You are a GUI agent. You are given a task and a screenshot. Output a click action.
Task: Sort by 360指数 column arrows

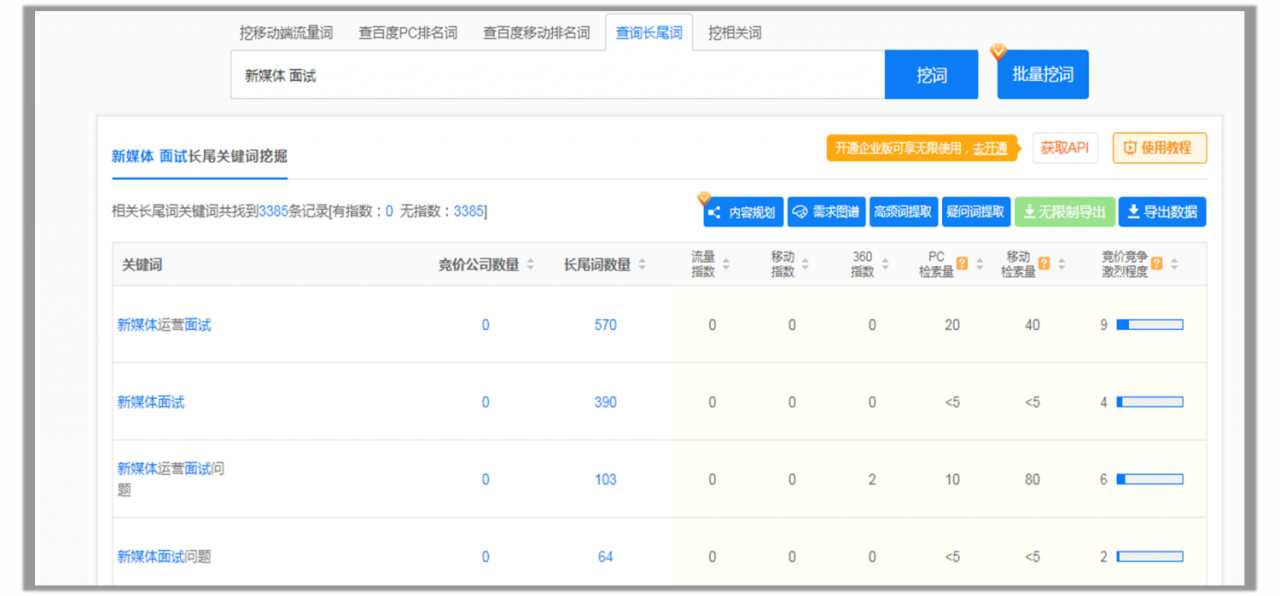click(x=885, y=265)
